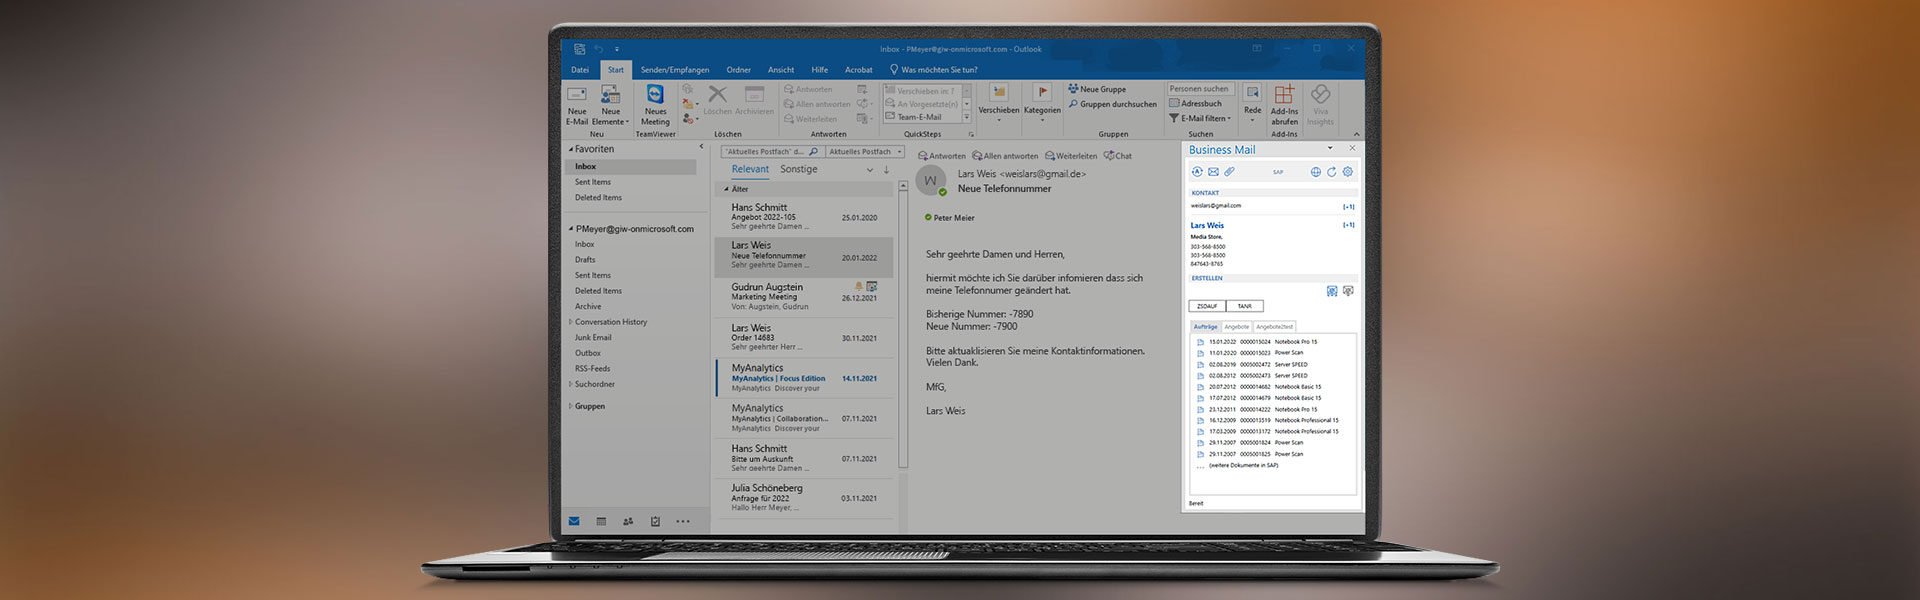
Task: Open the Drafts folder
Action: [x=585, y=260]
